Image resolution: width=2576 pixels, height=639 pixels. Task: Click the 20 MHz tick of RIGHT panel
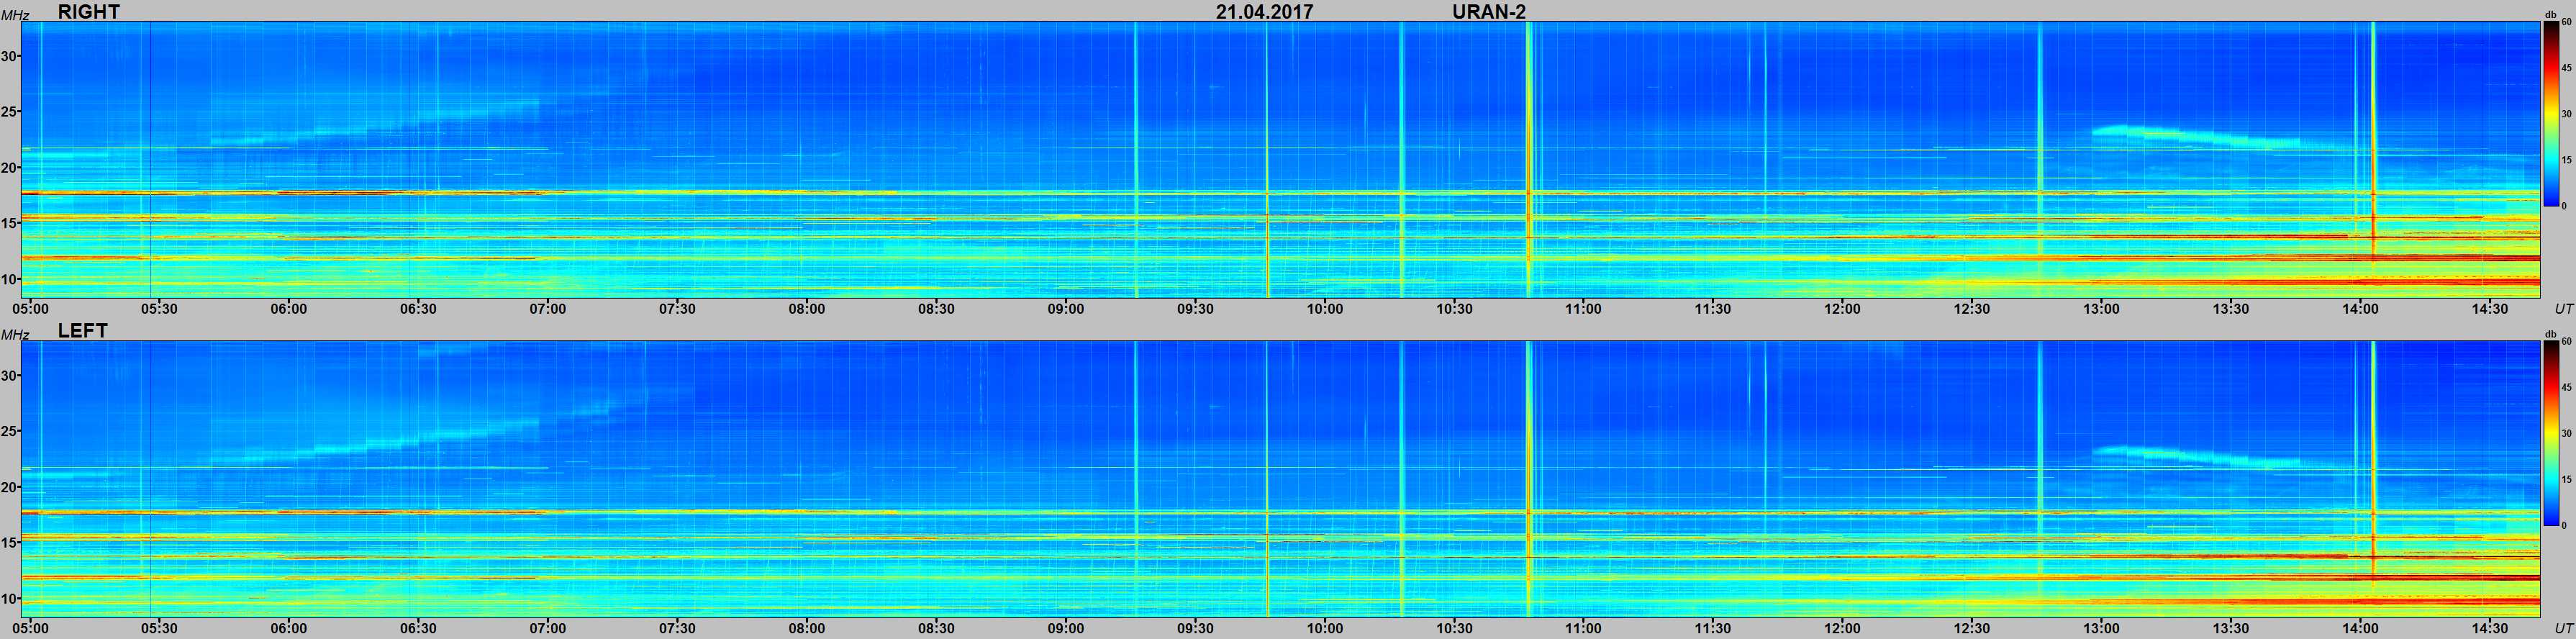point(9,168)
